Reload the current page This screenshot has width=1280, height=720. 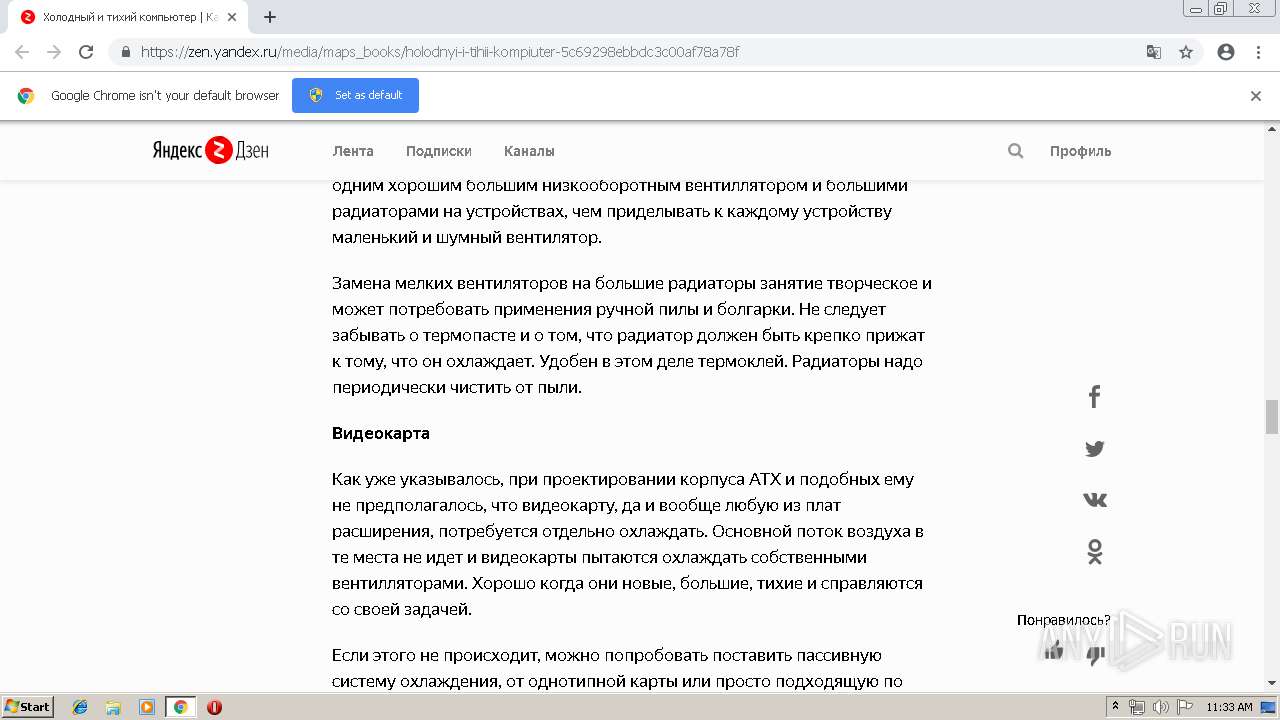pyautogui.click(x=86, y=52)
